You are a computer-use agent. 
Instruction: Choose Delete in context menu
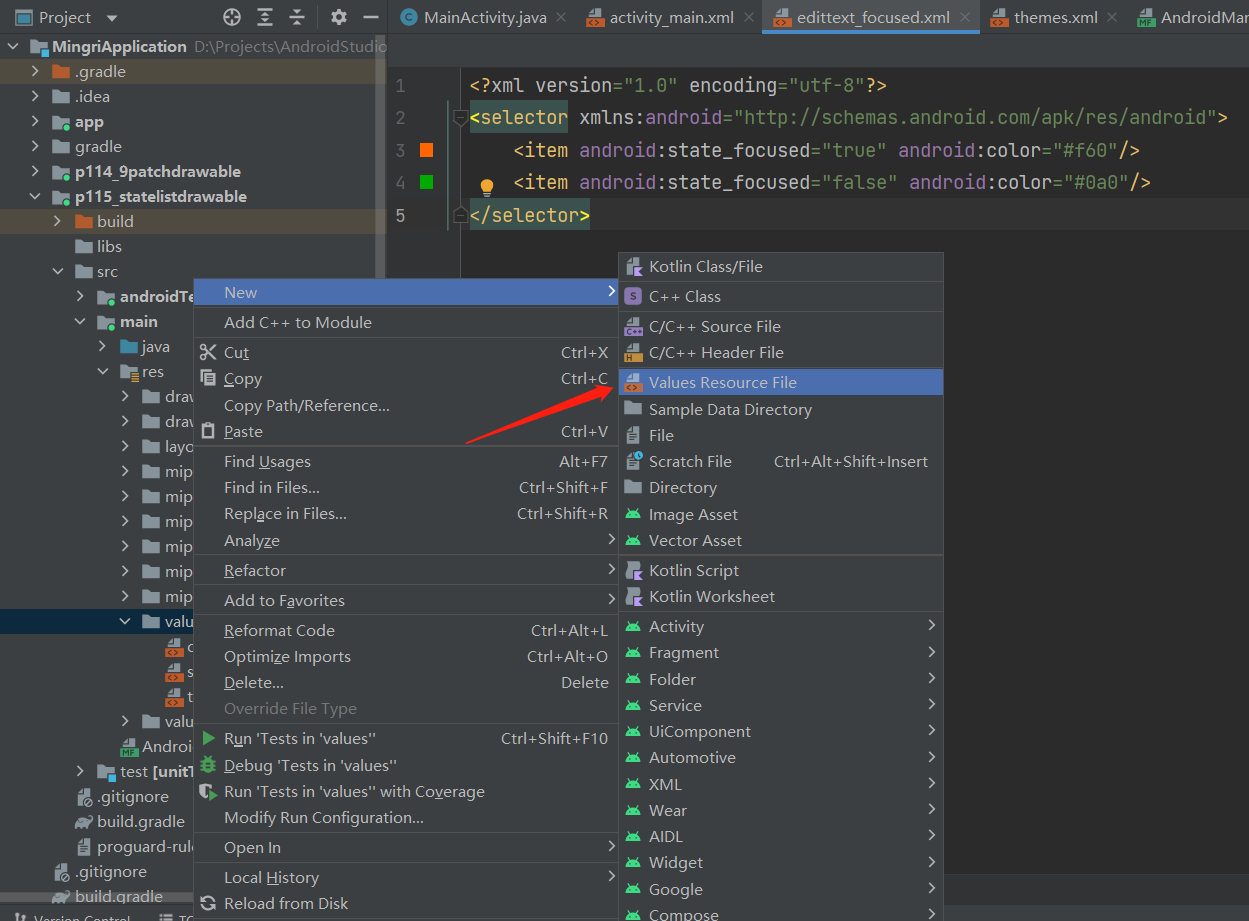[x=406, y=682]
